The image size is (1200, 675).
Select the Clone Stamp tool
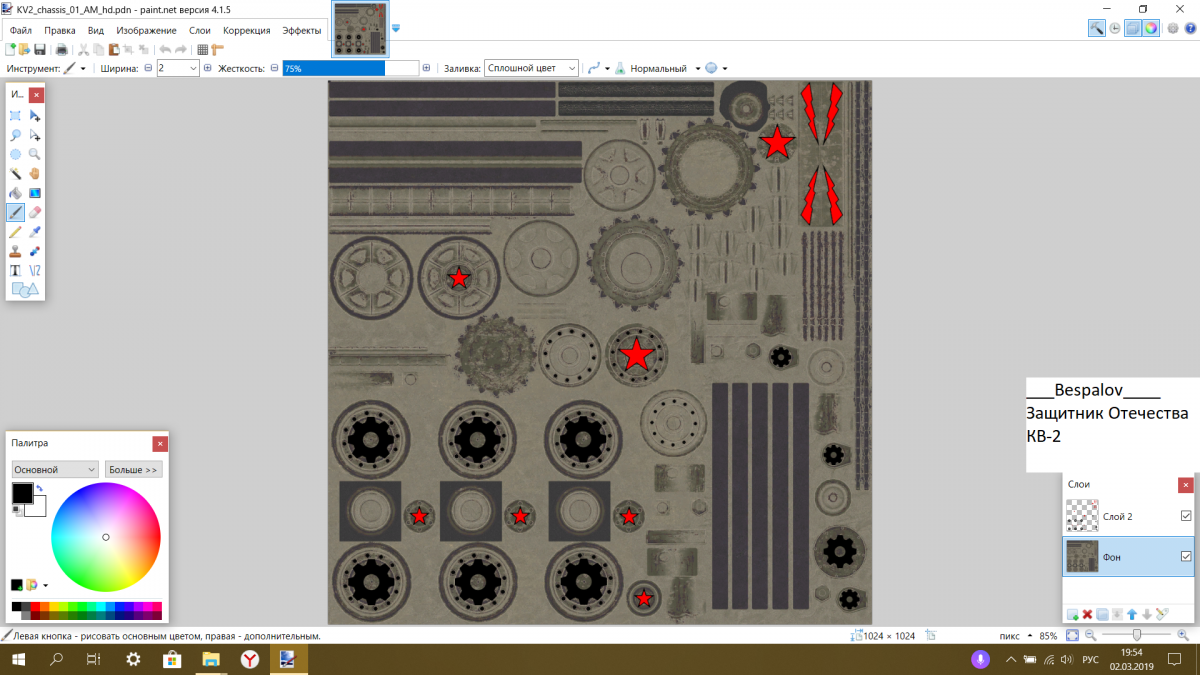tap(16, 251)
